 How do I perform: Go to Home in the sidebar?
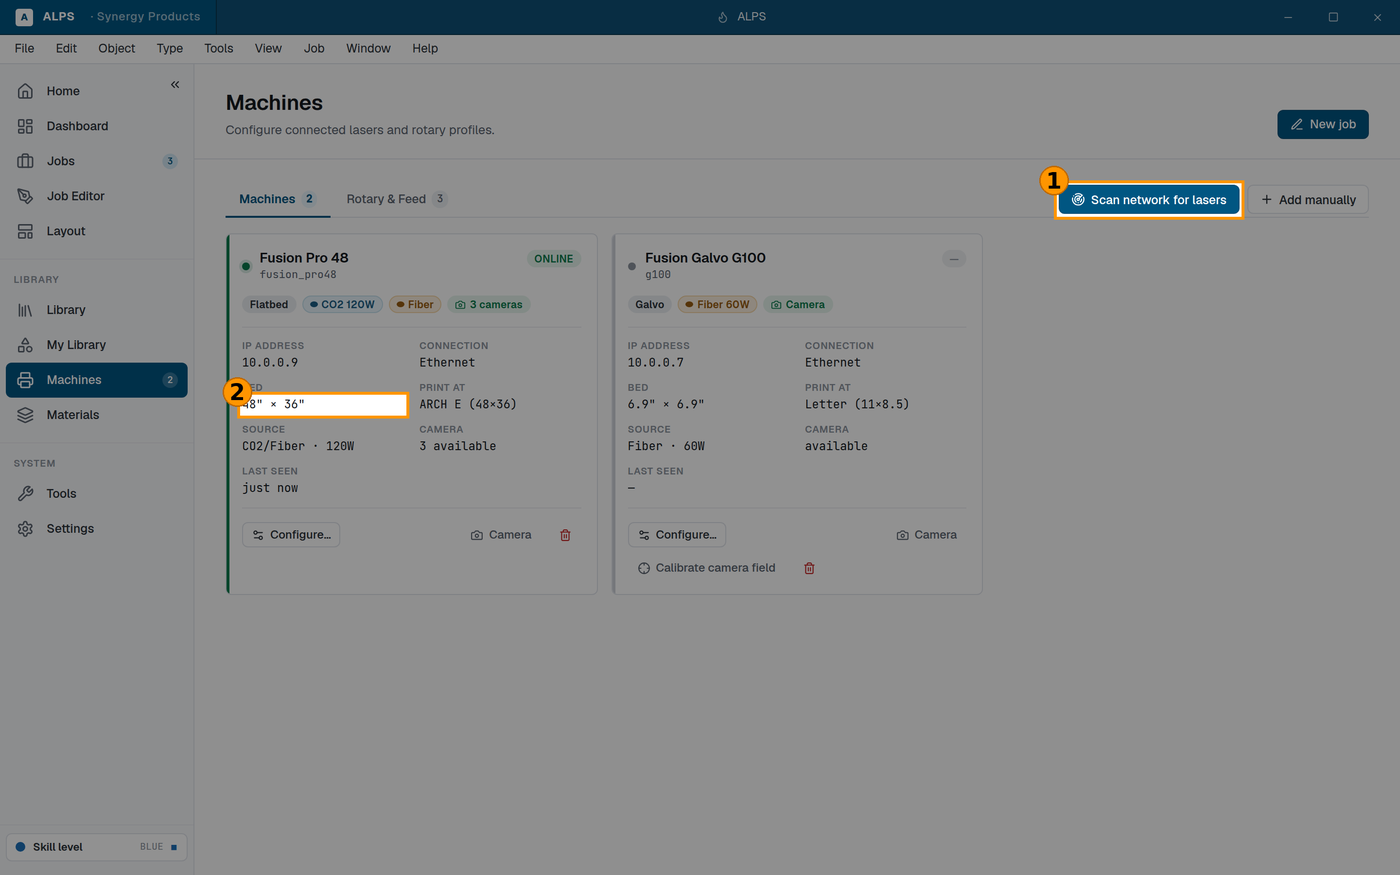click(x=97, y=91)
